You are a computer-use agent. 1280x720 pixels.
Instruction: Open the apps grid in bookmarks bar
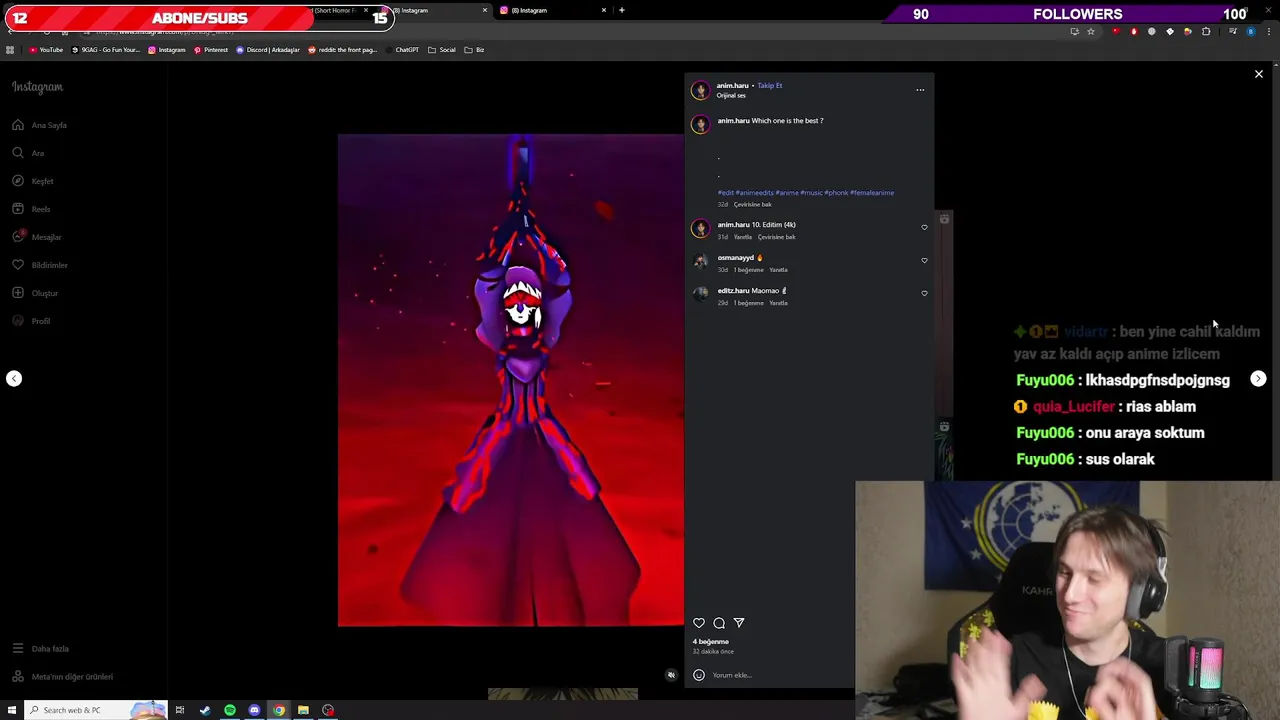(10, 50)
